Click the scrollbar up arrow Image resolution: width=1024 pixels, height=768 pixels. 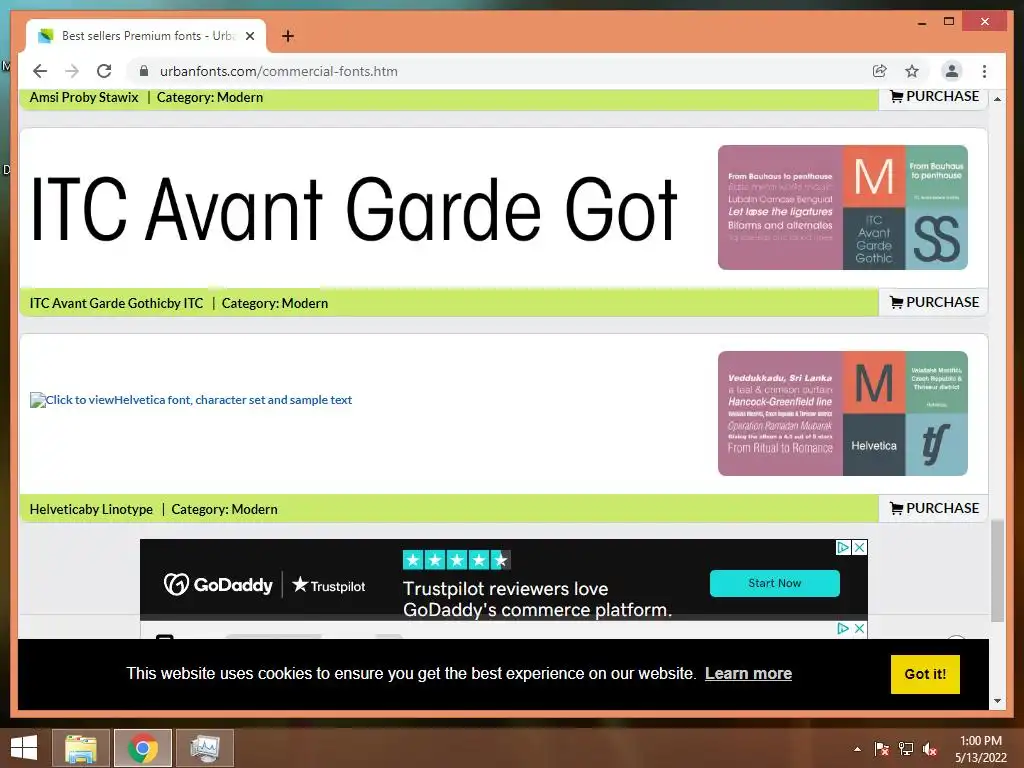pos(997,99)
